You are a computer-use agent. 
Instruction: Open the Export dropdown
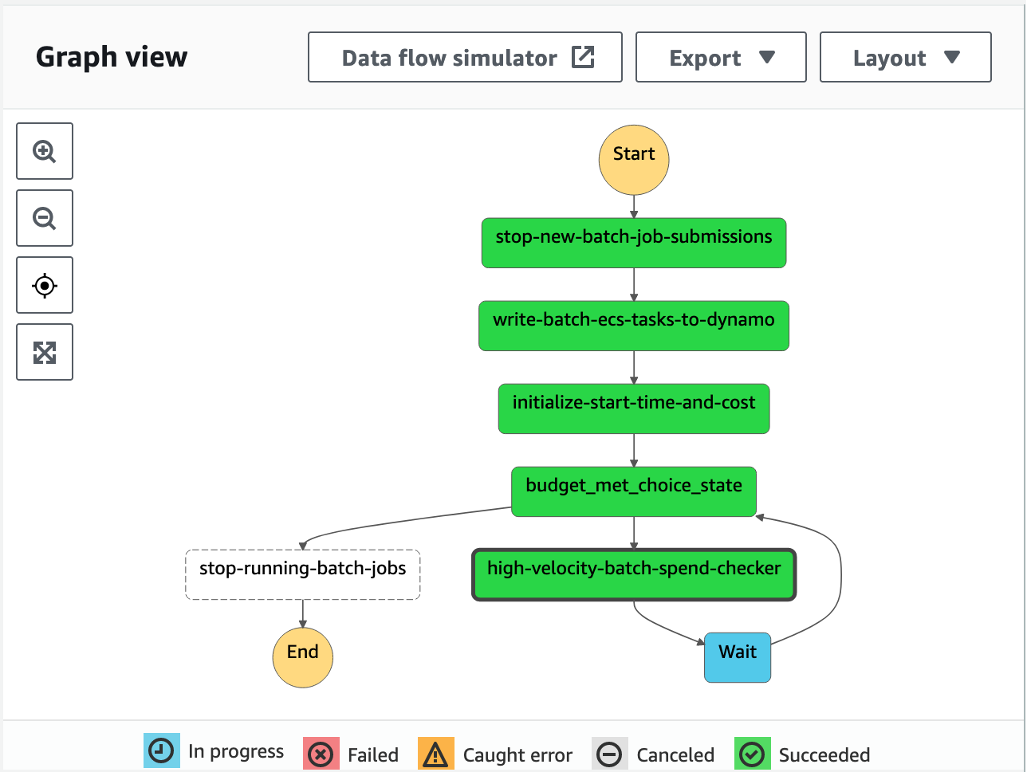pos(720,57)
